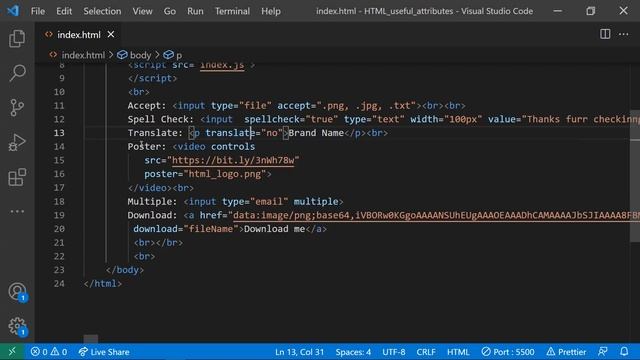This screenshot has width=640, height=360.
Task: Click index.html in the breadcrumb
Action: coord(83,55)
